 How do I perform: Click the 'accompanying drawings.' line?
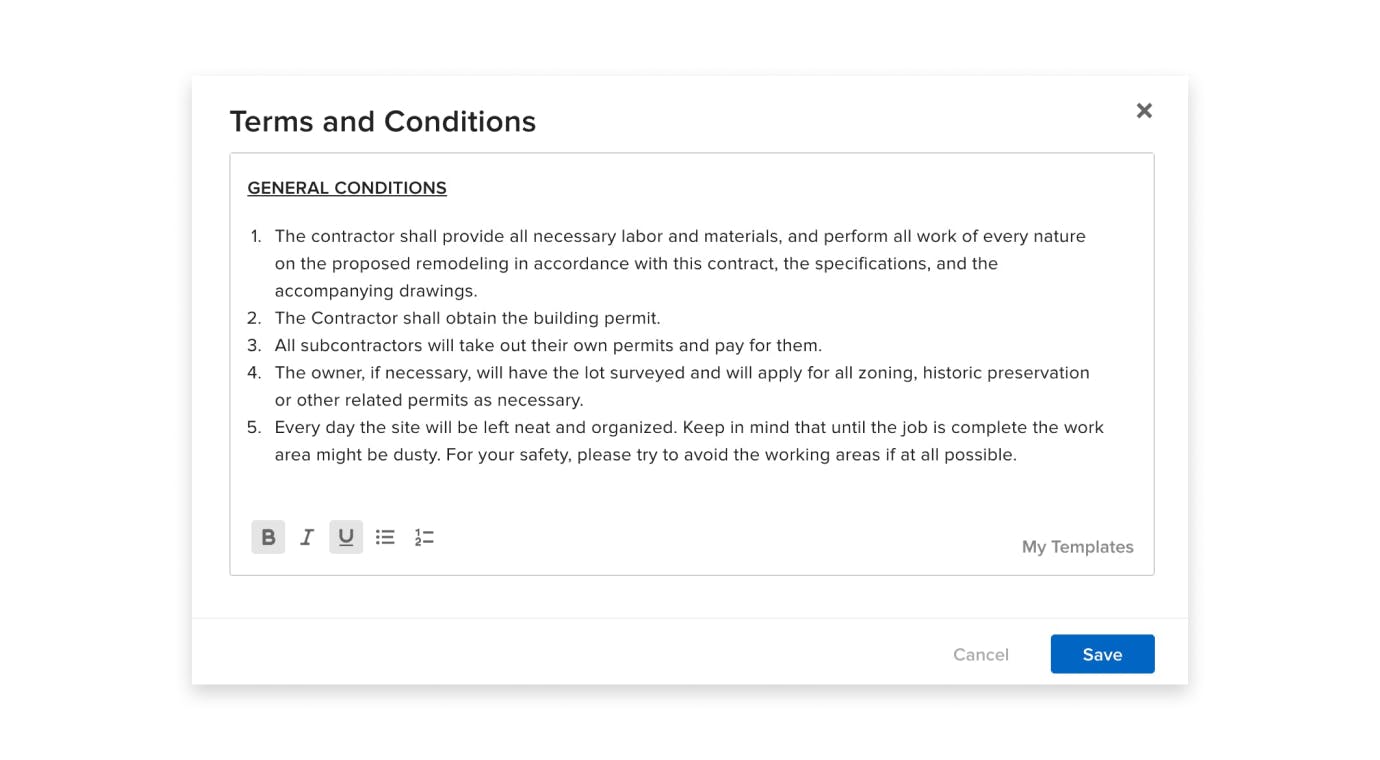coord(376,291)
